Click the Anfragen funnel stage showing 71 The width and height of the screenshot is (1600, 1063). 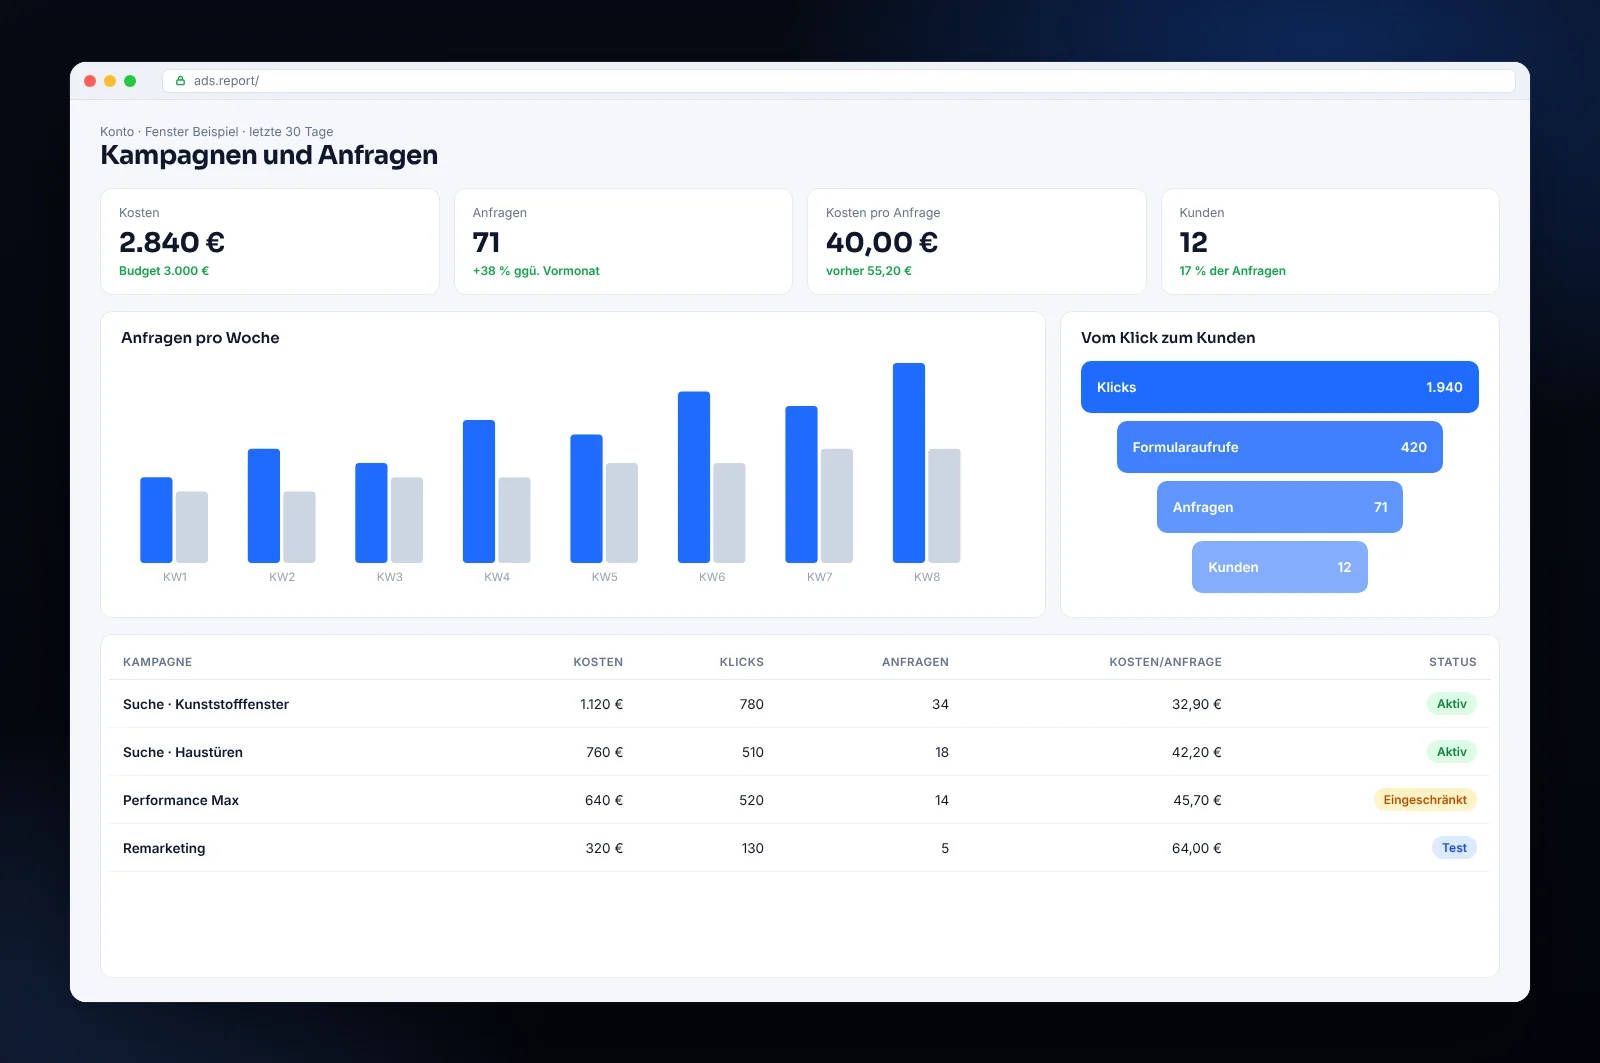1279,507
